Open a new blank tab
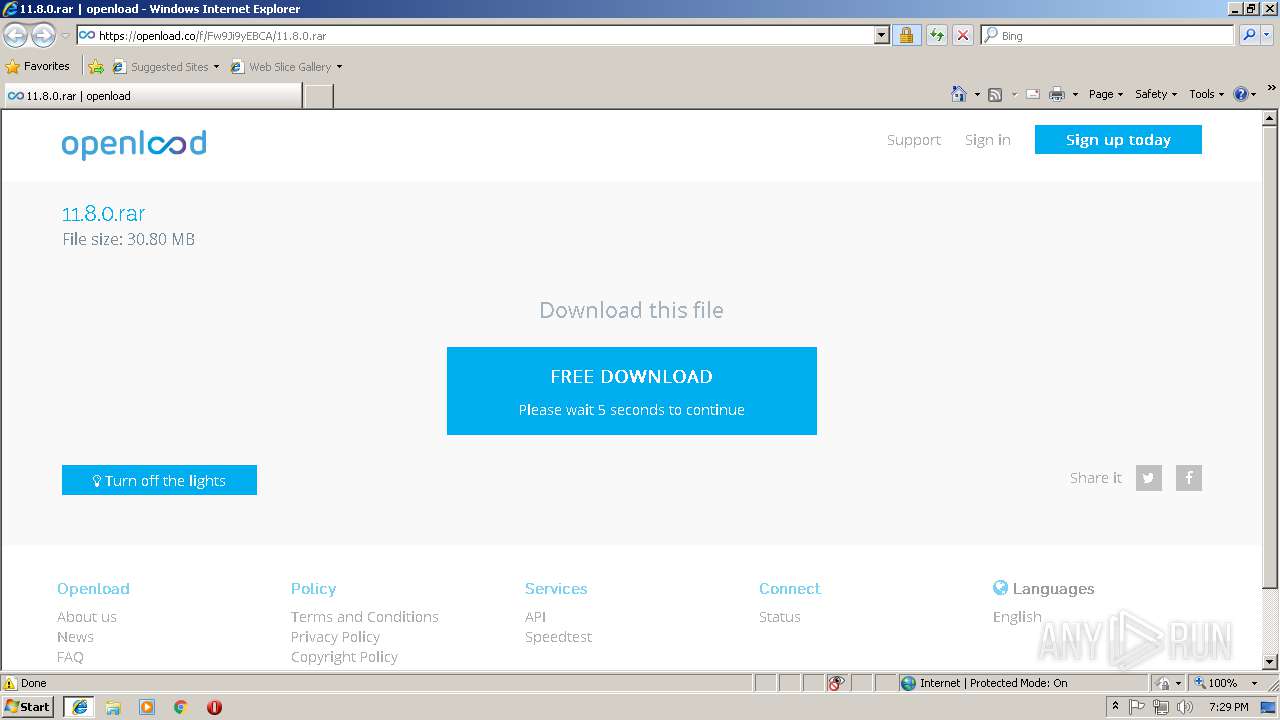This screenshot has height=720, width=1280. (318, 96)
